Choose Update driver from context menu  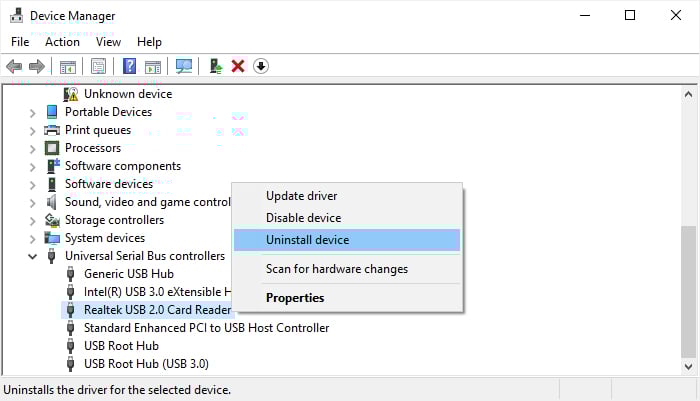click(347, 196)
